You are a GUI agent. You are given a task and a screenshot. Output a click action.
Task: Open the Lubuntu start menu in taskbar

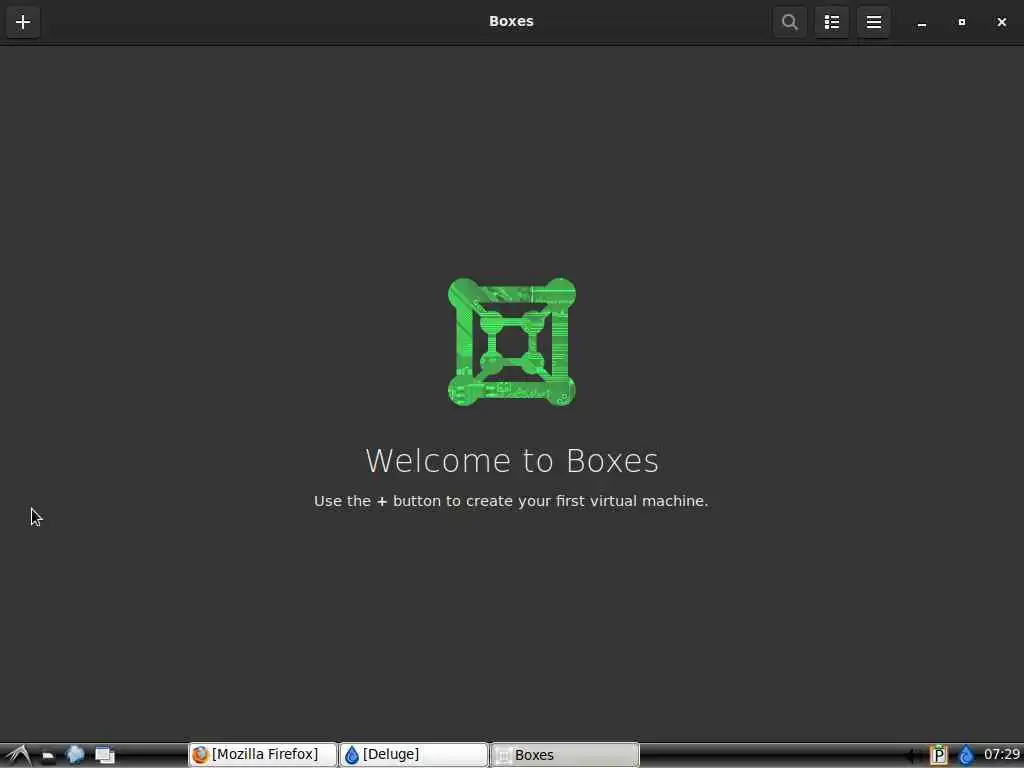[18, 755]
